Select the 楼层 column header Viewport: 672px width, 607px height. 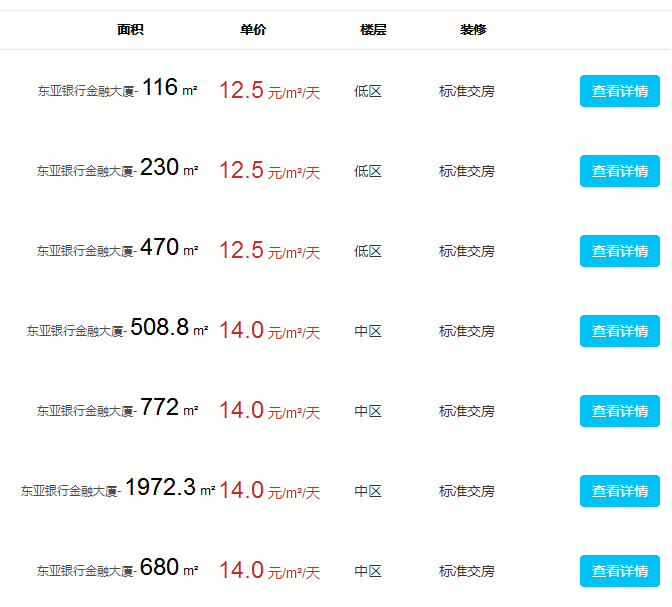pyautogui.click(x=373, y=30)
